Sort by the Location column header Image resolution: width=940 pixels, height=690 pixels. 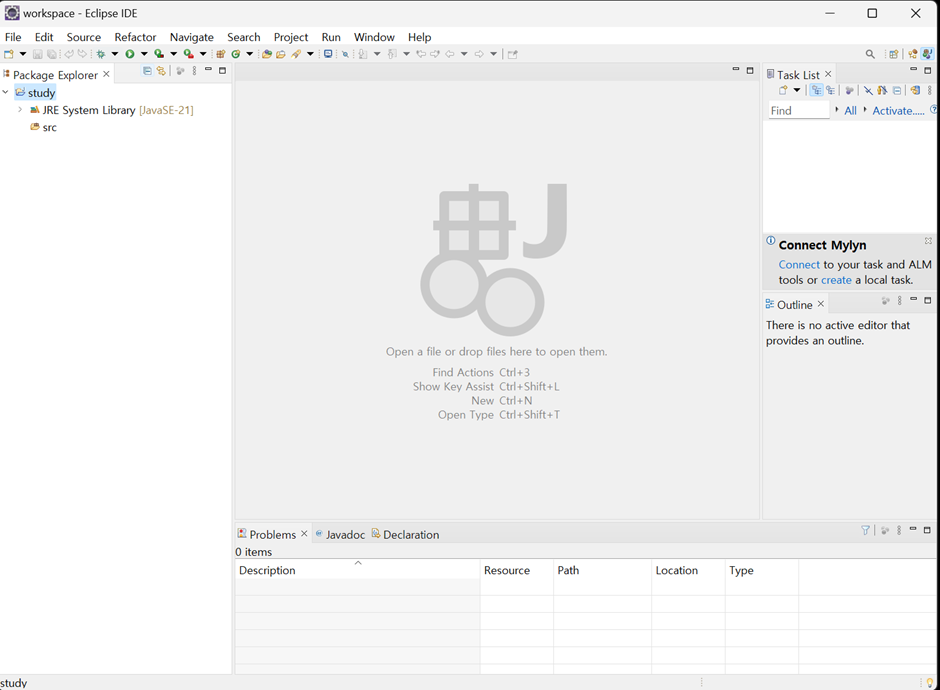point(688,570)
